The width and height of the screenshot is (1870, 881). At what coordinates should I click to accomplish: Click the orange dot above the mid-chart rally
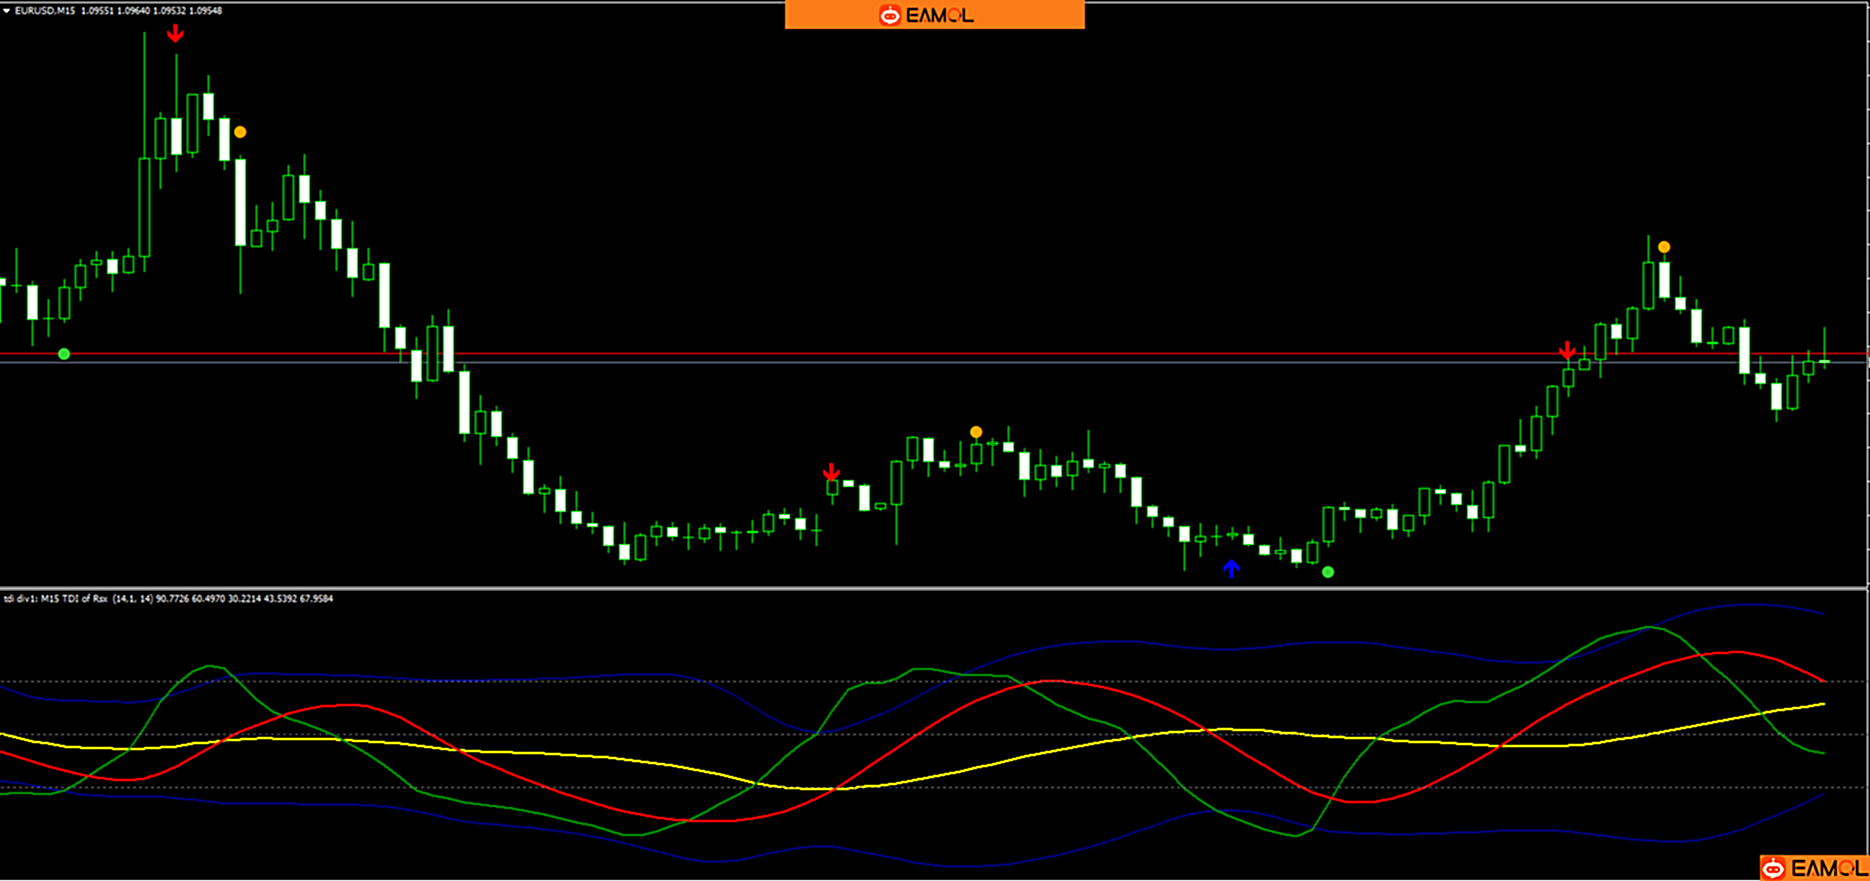pyautogui.click(x=976, y=432)
